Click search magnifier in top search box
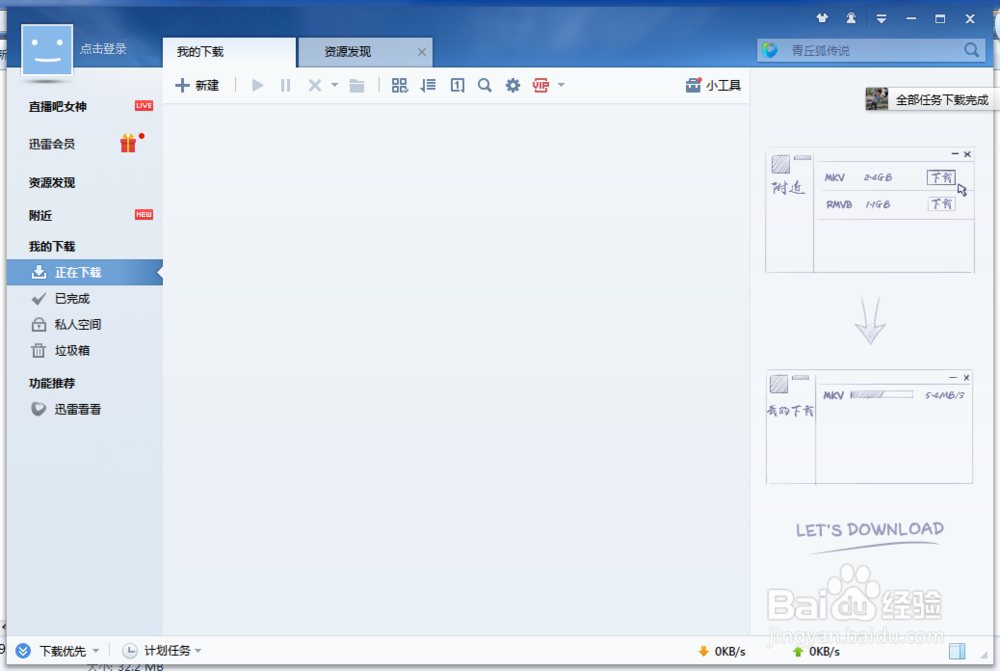Screen dimensions: 1000x671 coord(971,50)
